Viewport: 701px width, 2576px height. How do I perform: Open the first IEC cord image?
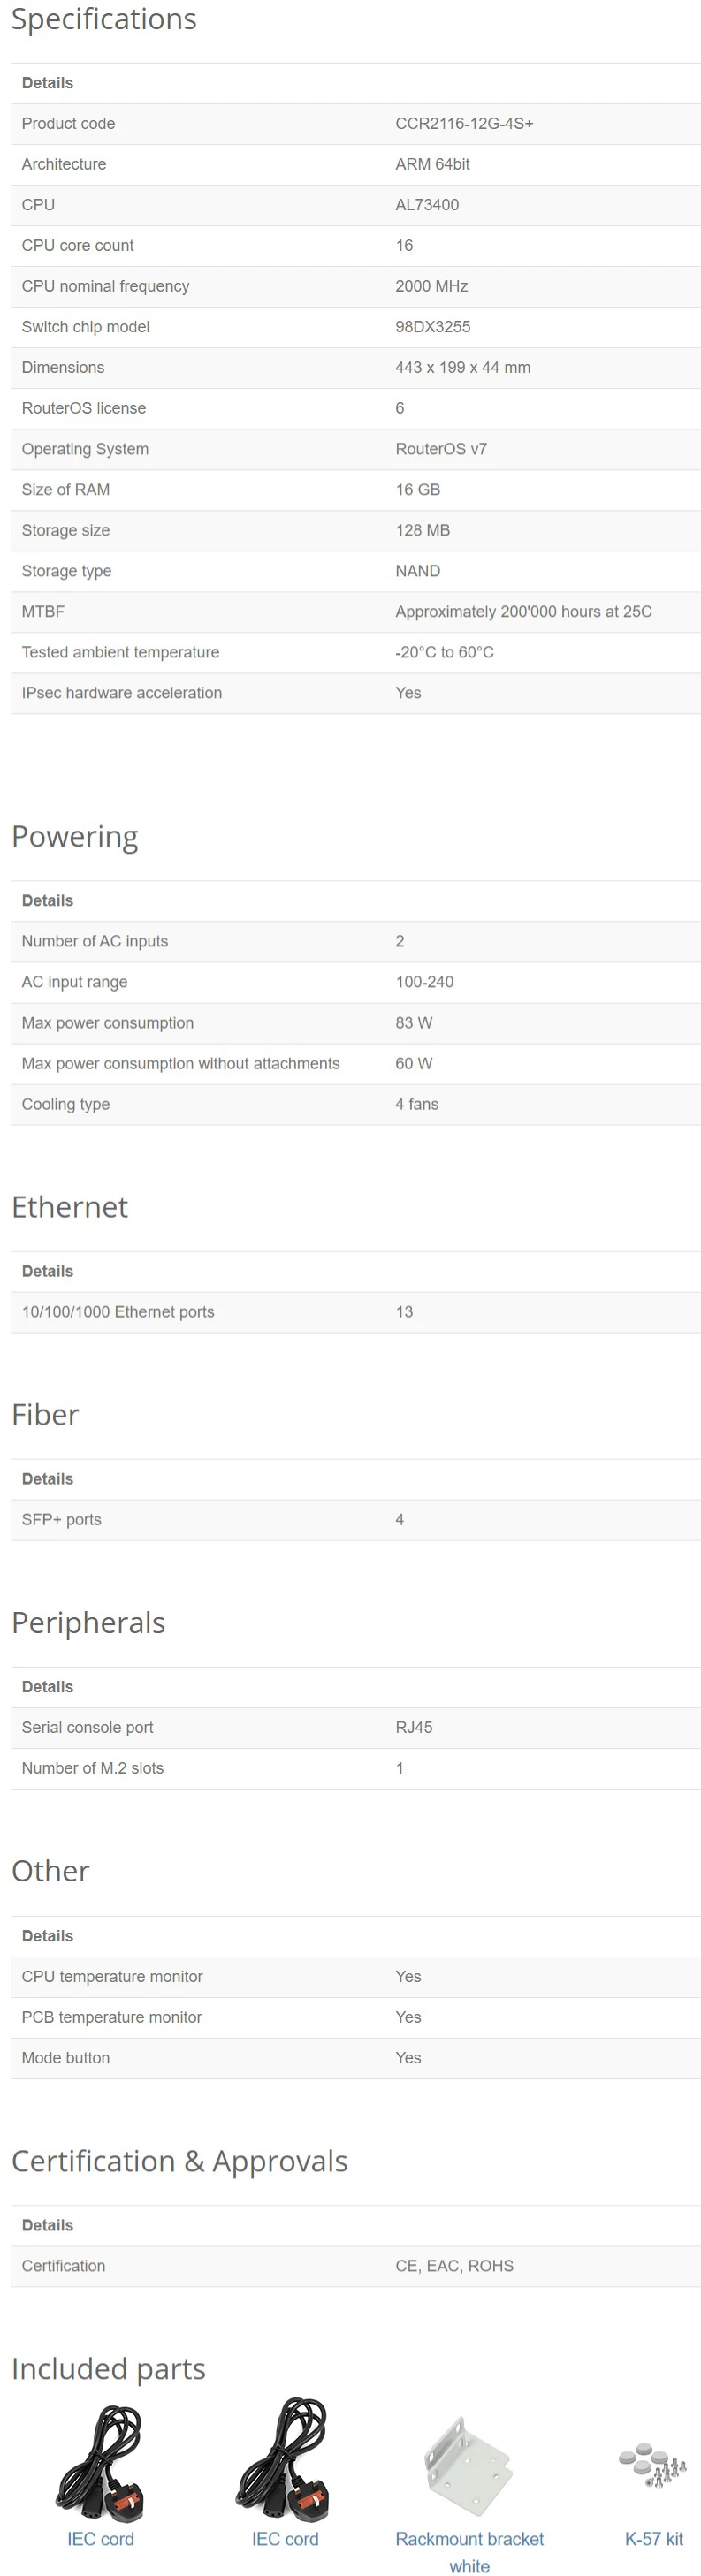coord(100,2461)
